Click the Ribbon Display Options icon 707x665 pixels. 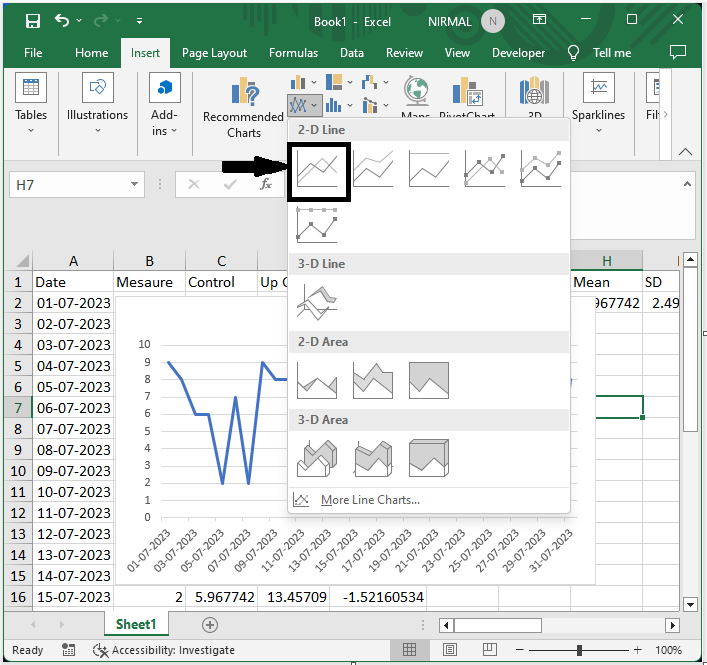pyautogui.click(x=539, y=19)
